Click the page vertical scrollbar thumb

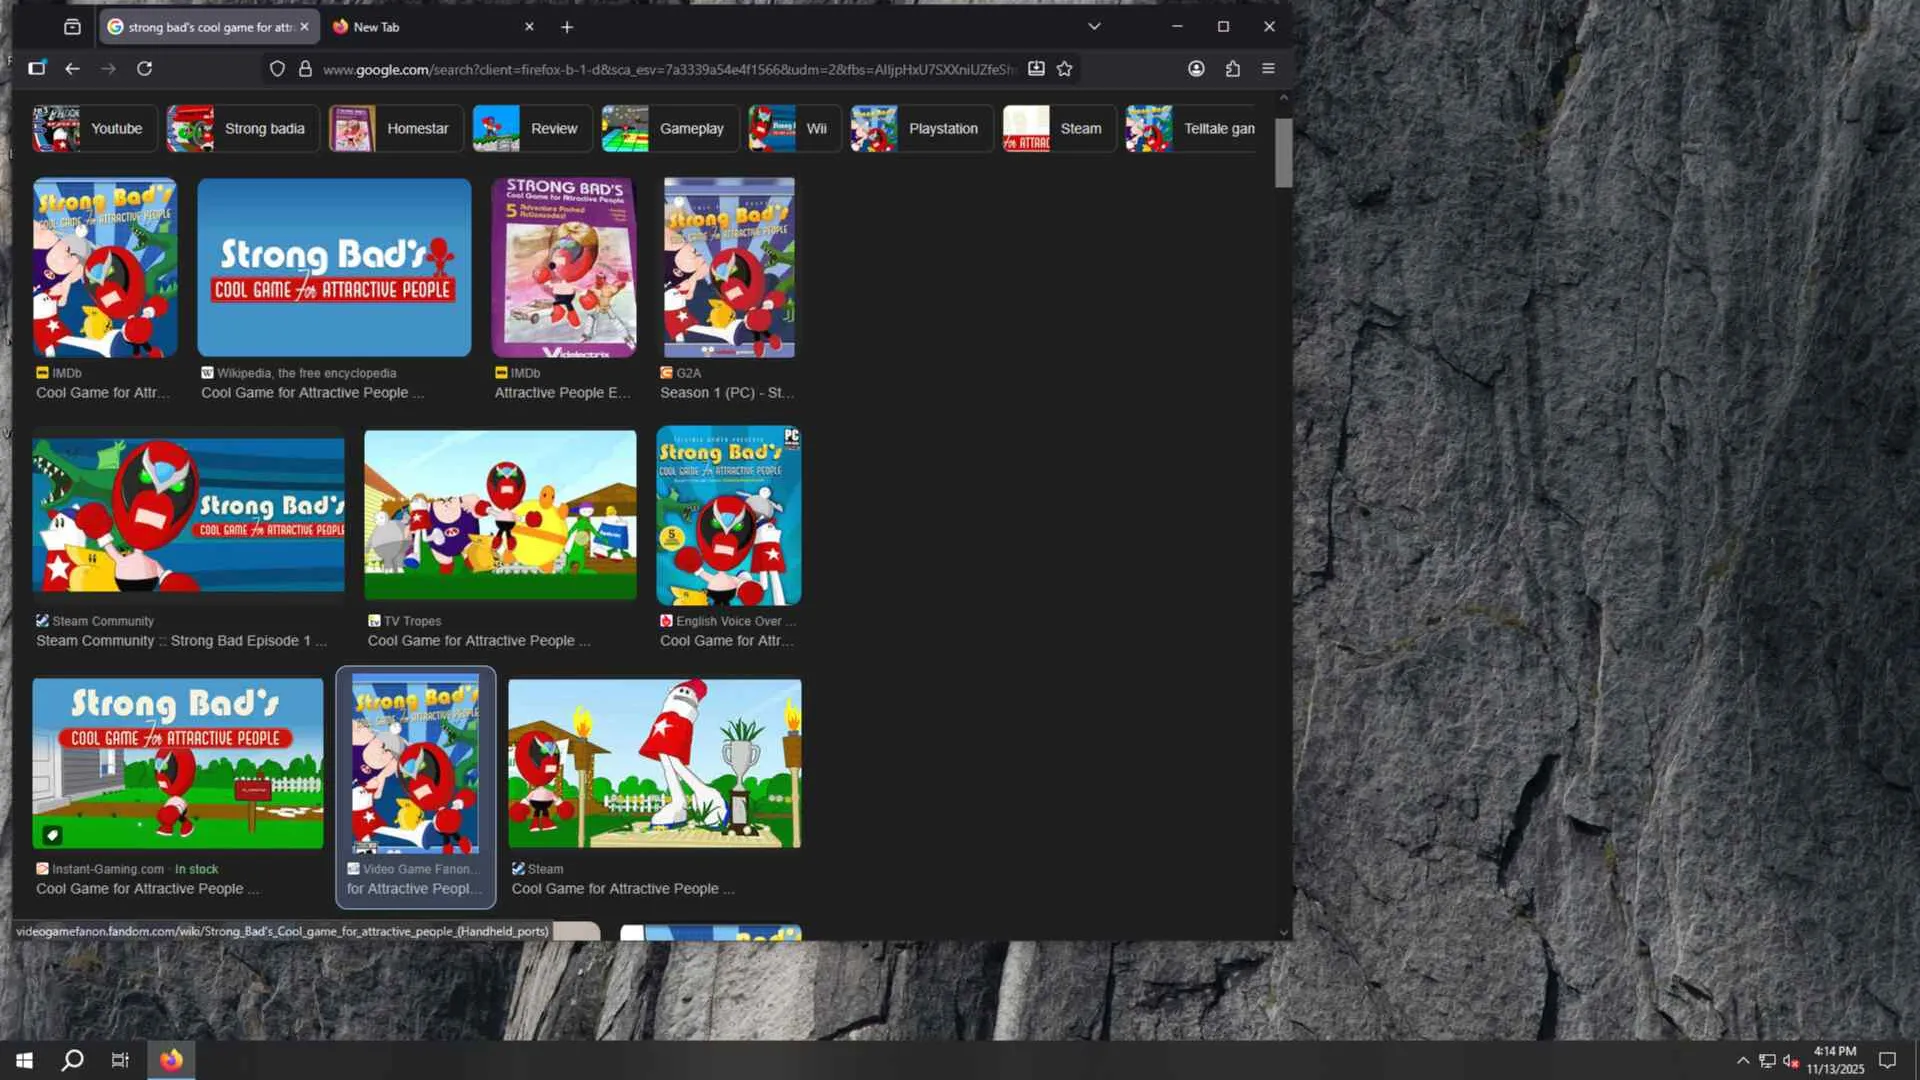pos(1283,153)
